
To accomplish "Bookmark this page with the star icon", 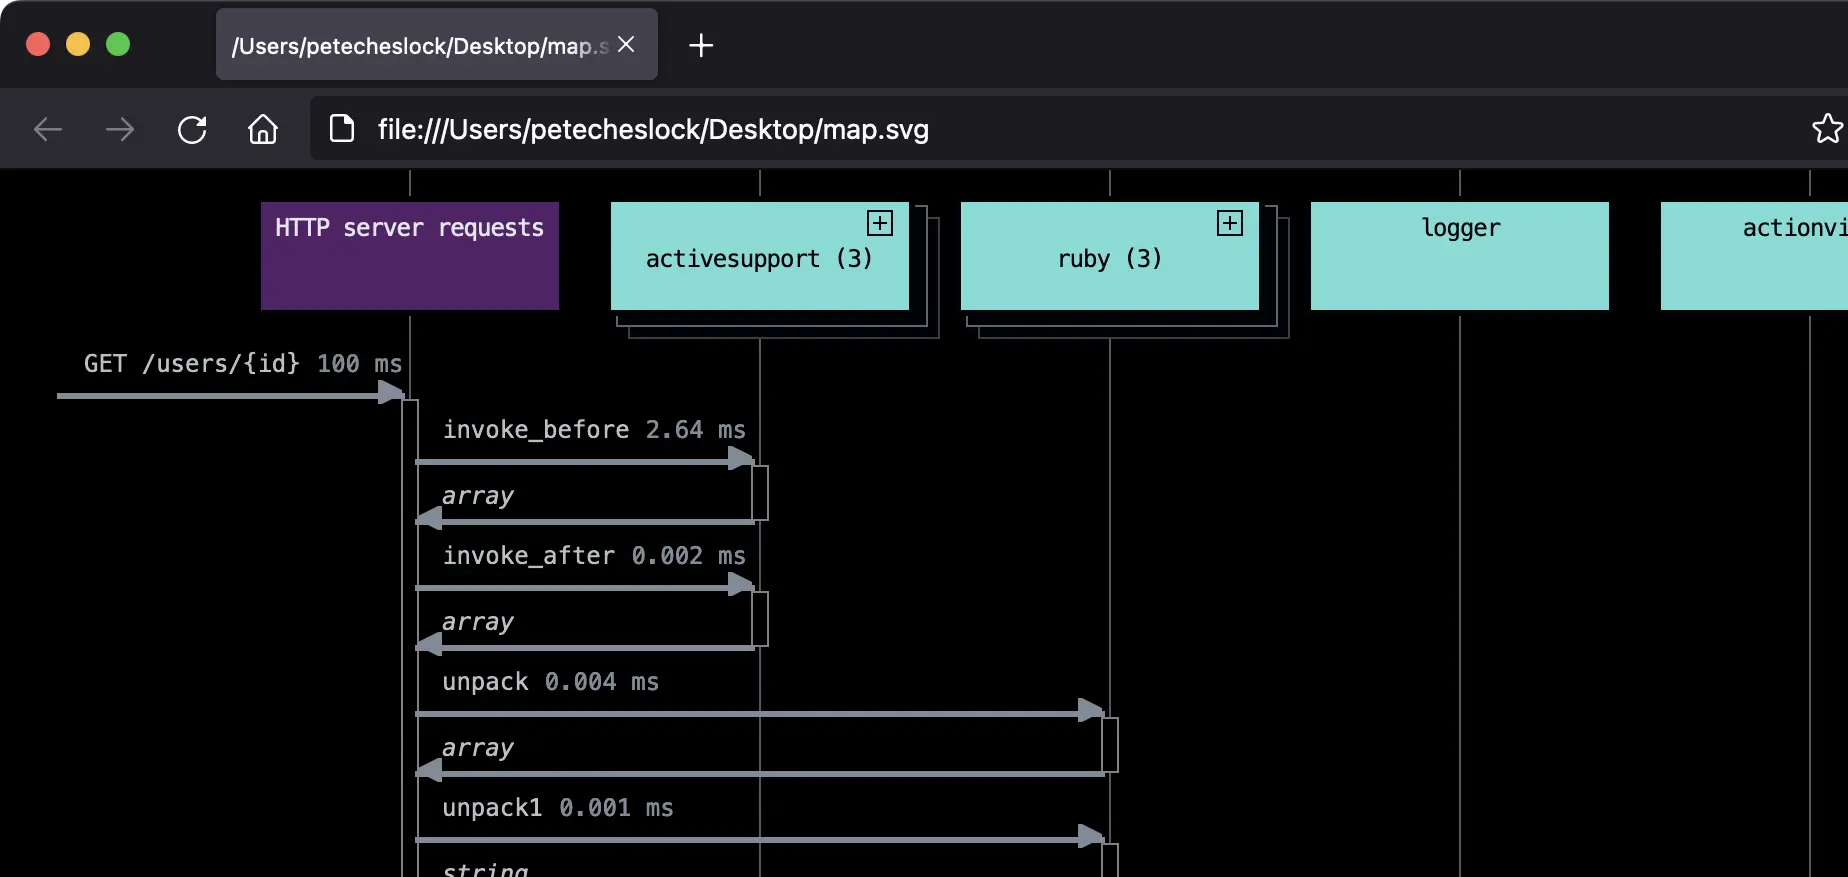I will (1827, 128).
